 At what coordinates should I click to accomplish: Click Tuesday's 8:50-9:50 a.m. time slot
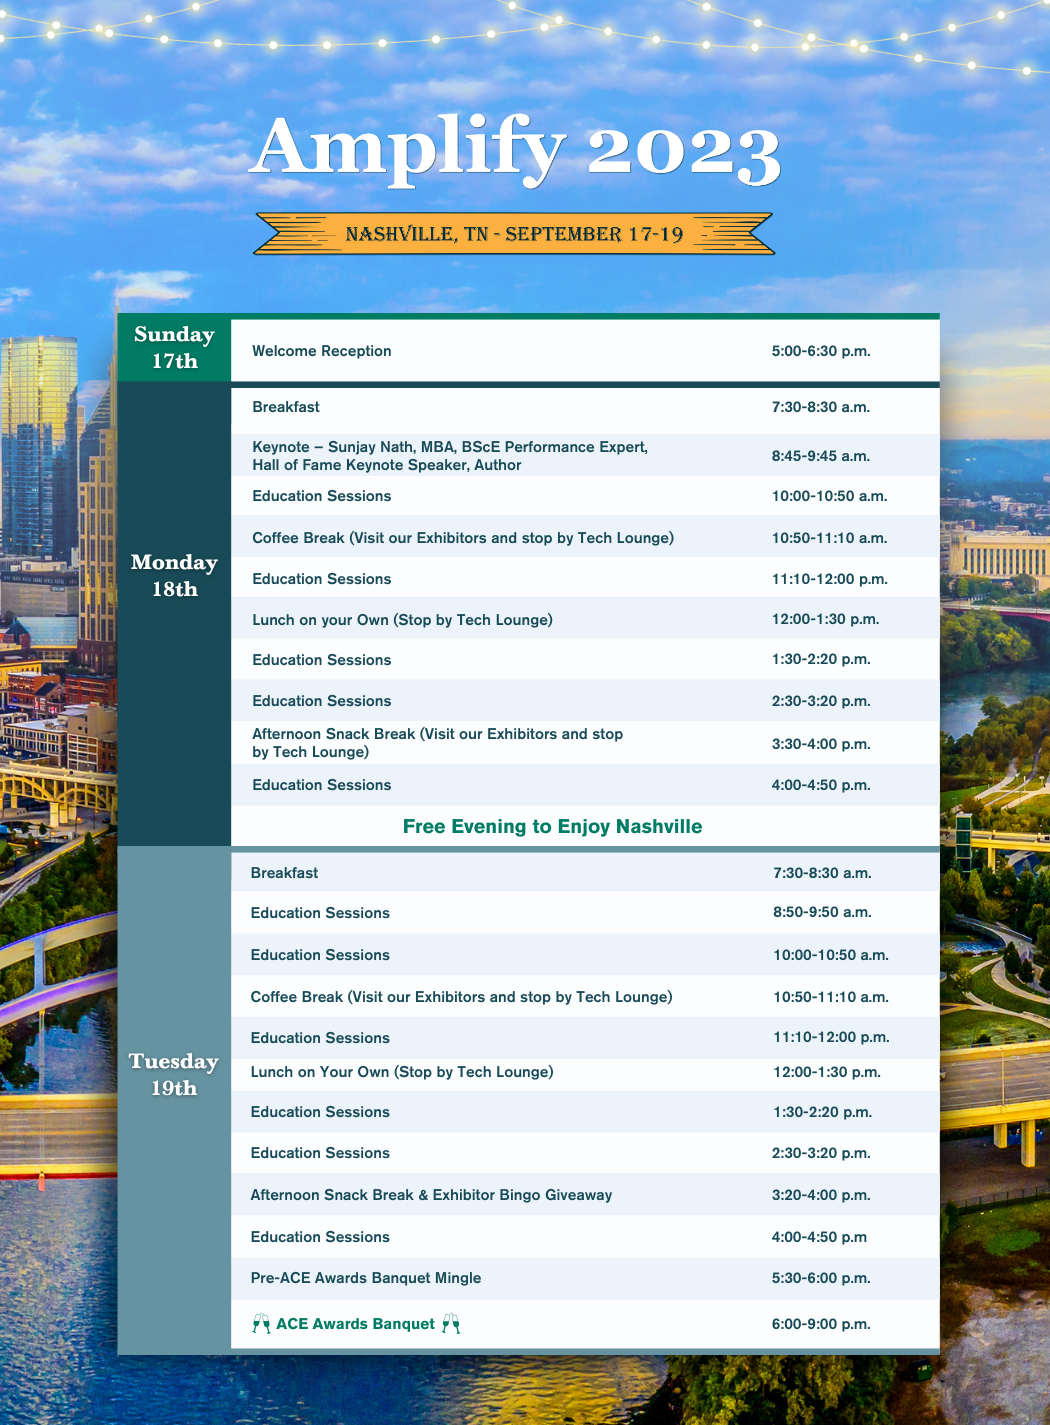(822, 912)
